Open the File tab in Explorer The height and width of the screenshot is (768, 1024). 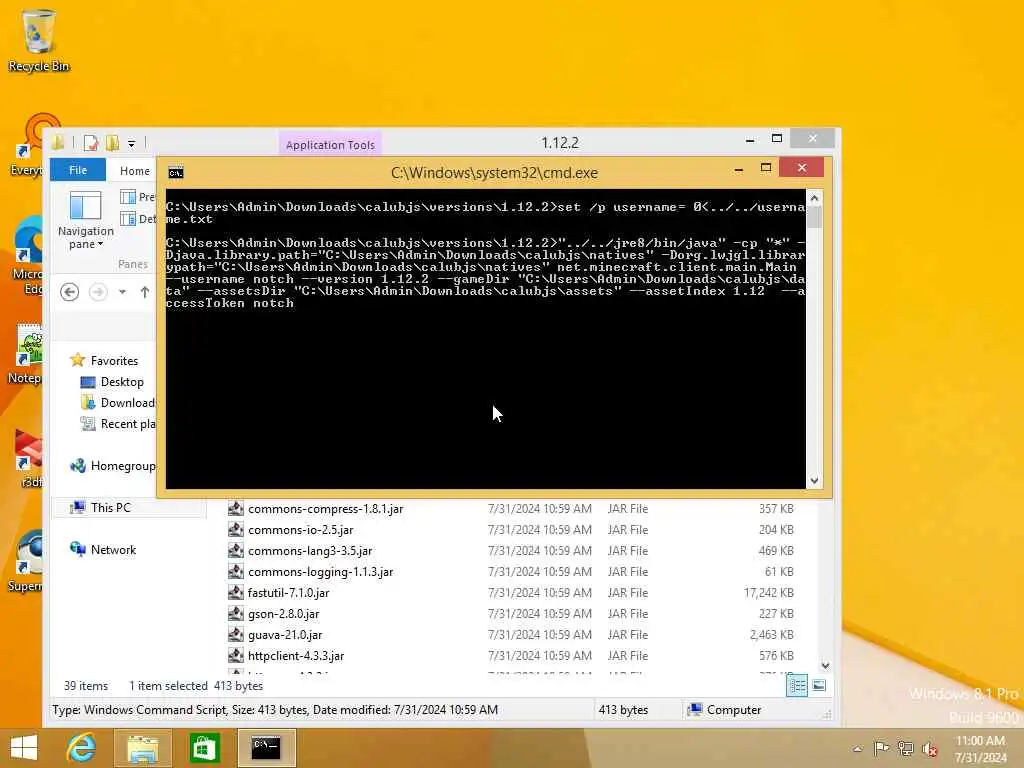coord(78,170)
